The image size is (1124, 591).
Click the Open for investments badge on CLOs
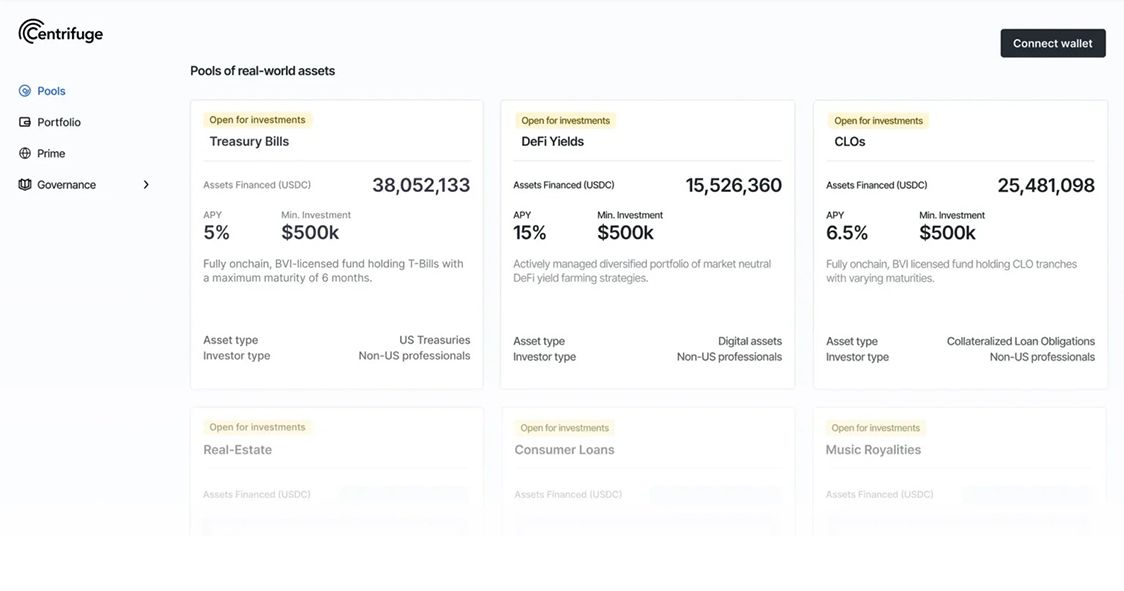(878, 119)
